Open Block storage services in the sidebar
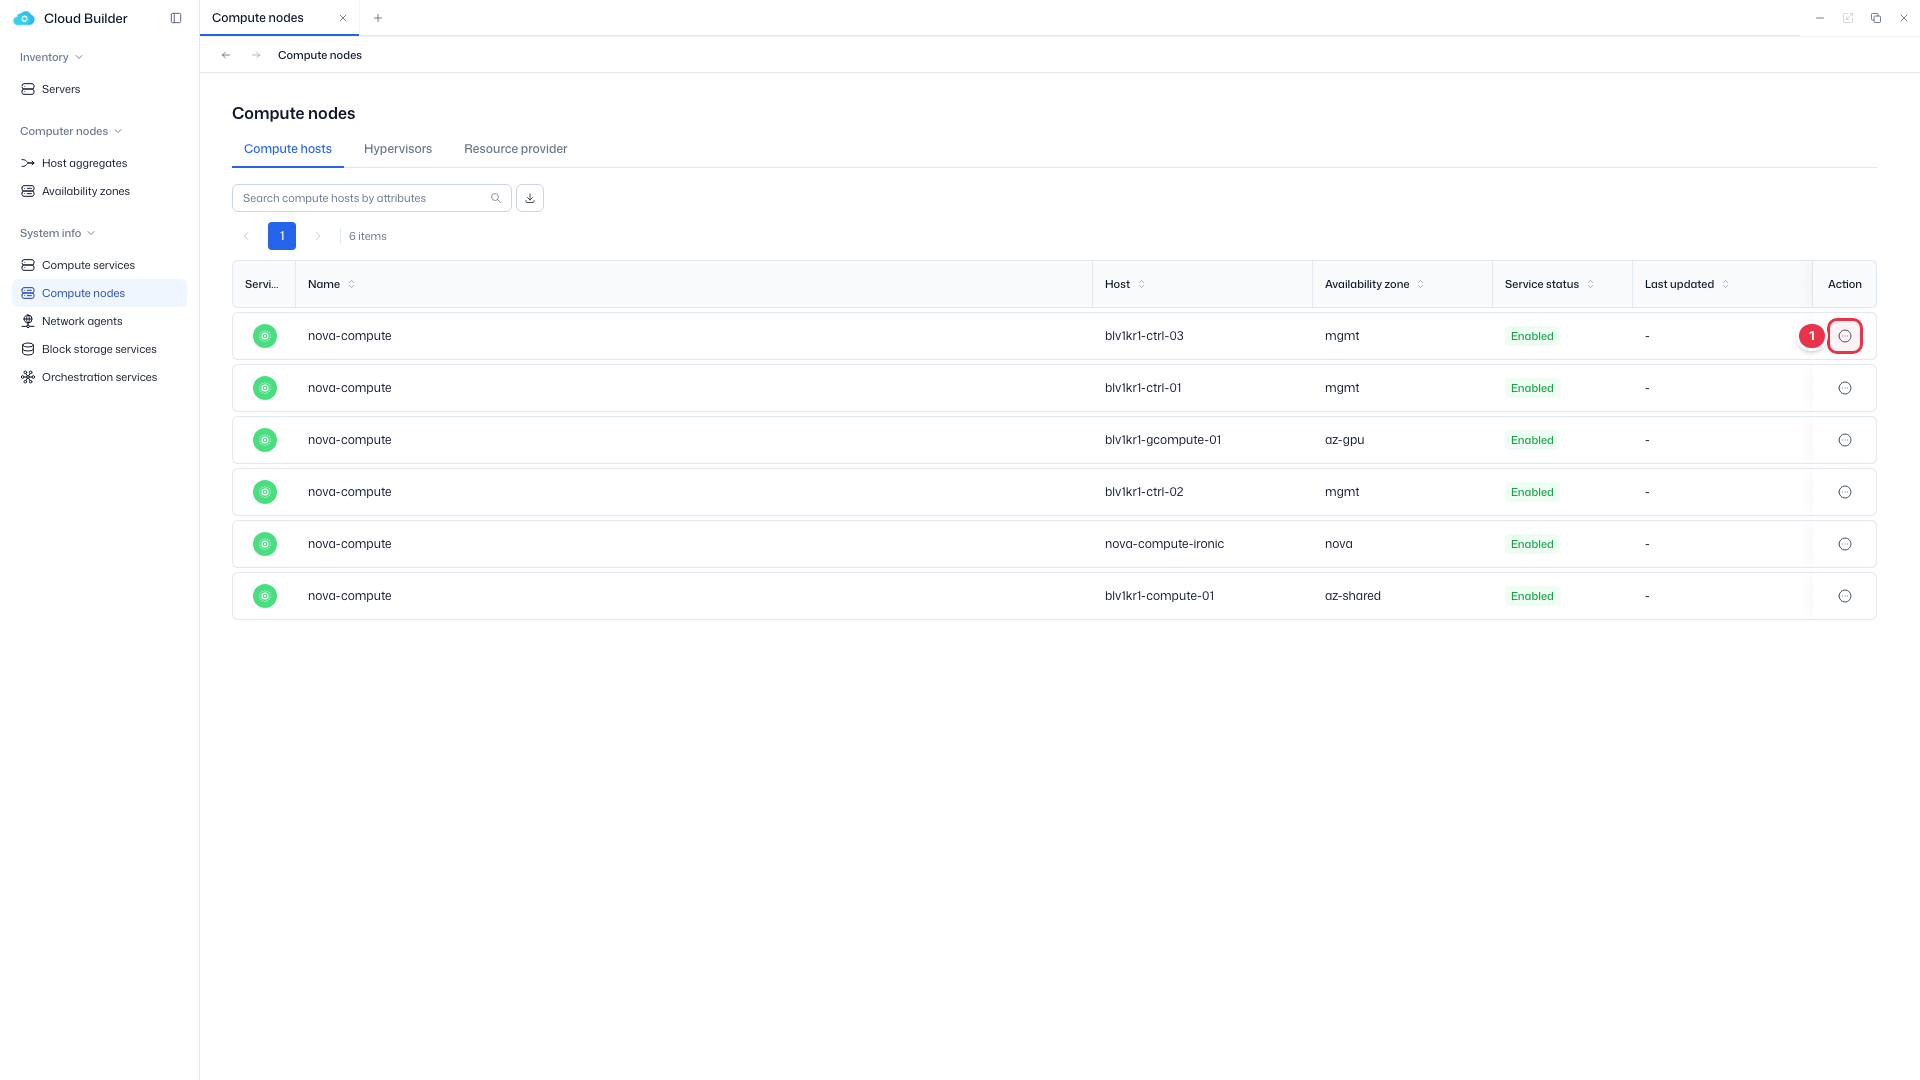Image resolution: width=1920 pixels, height=1080 pixels. [x=99, y=349]
